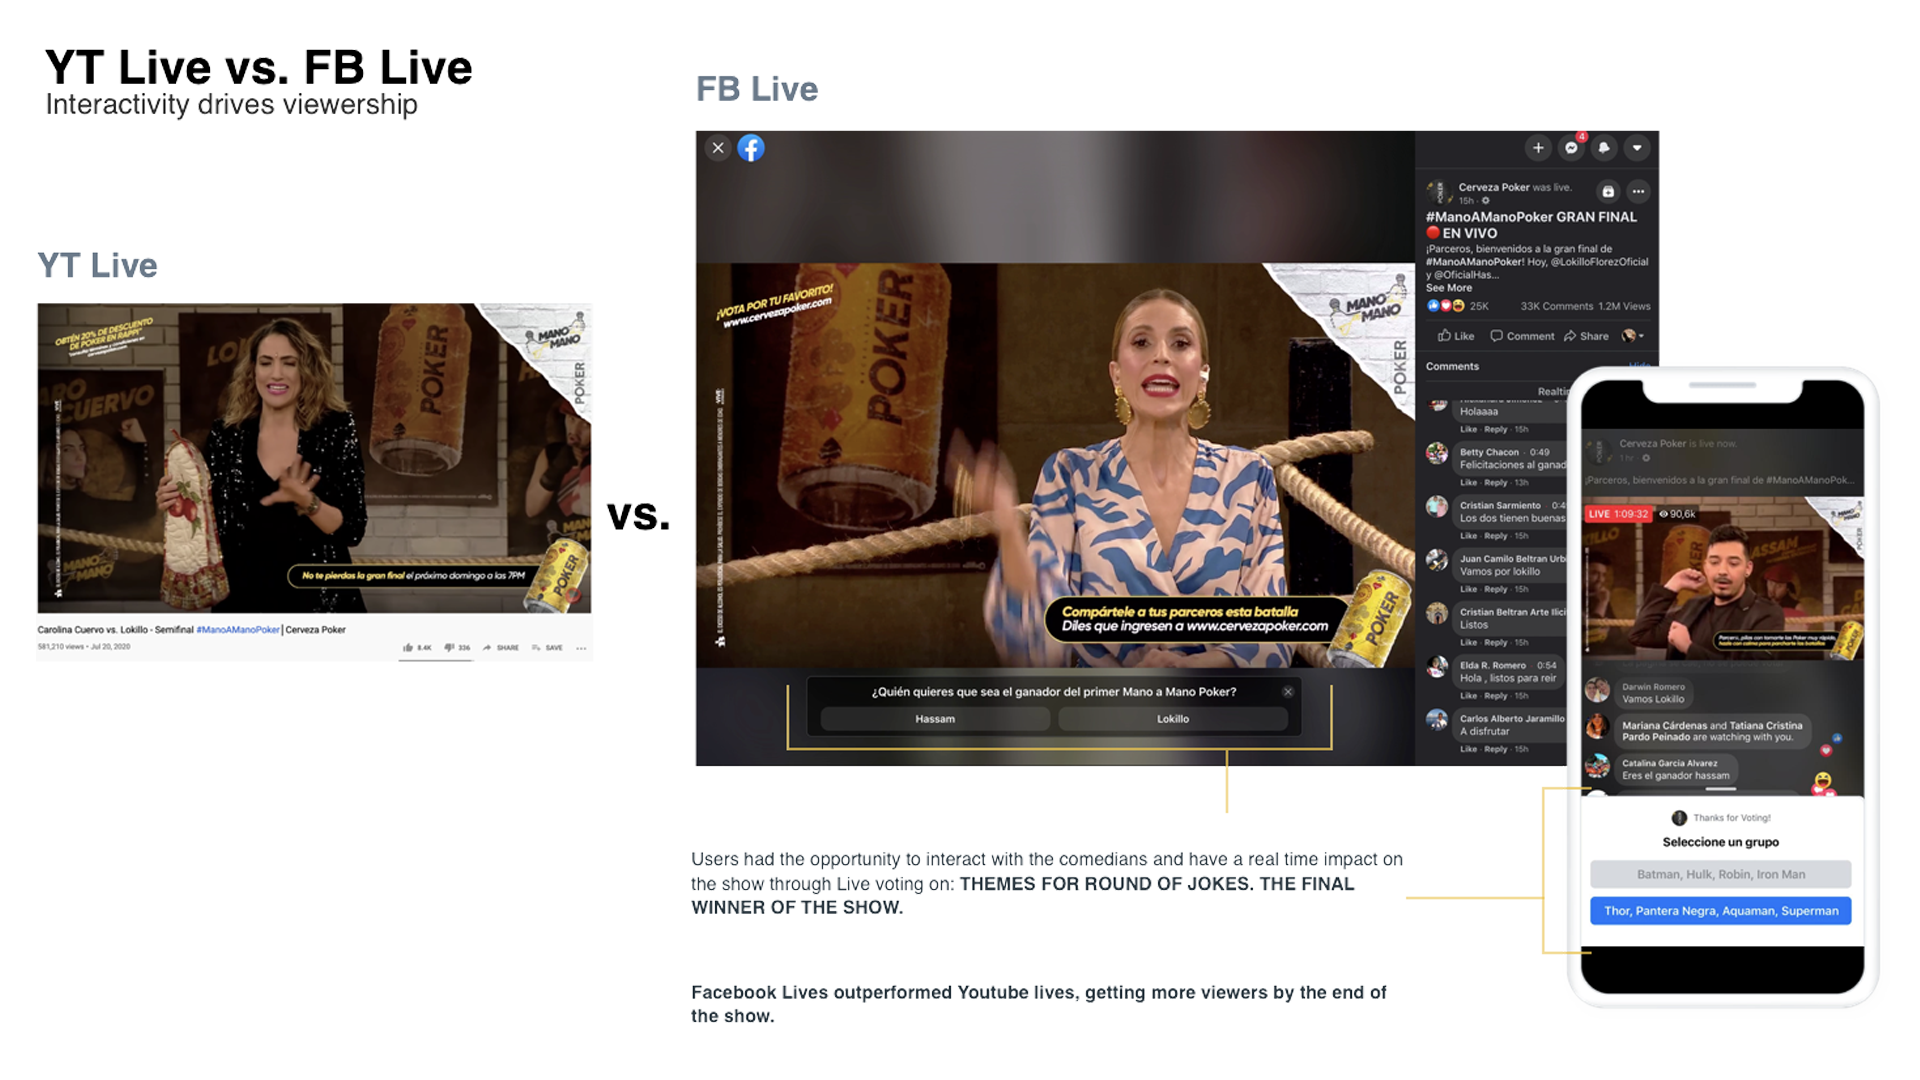The image size is (1920, 1080).
Task: Open the three-dot post options menu
Action: click(1638, 191)
